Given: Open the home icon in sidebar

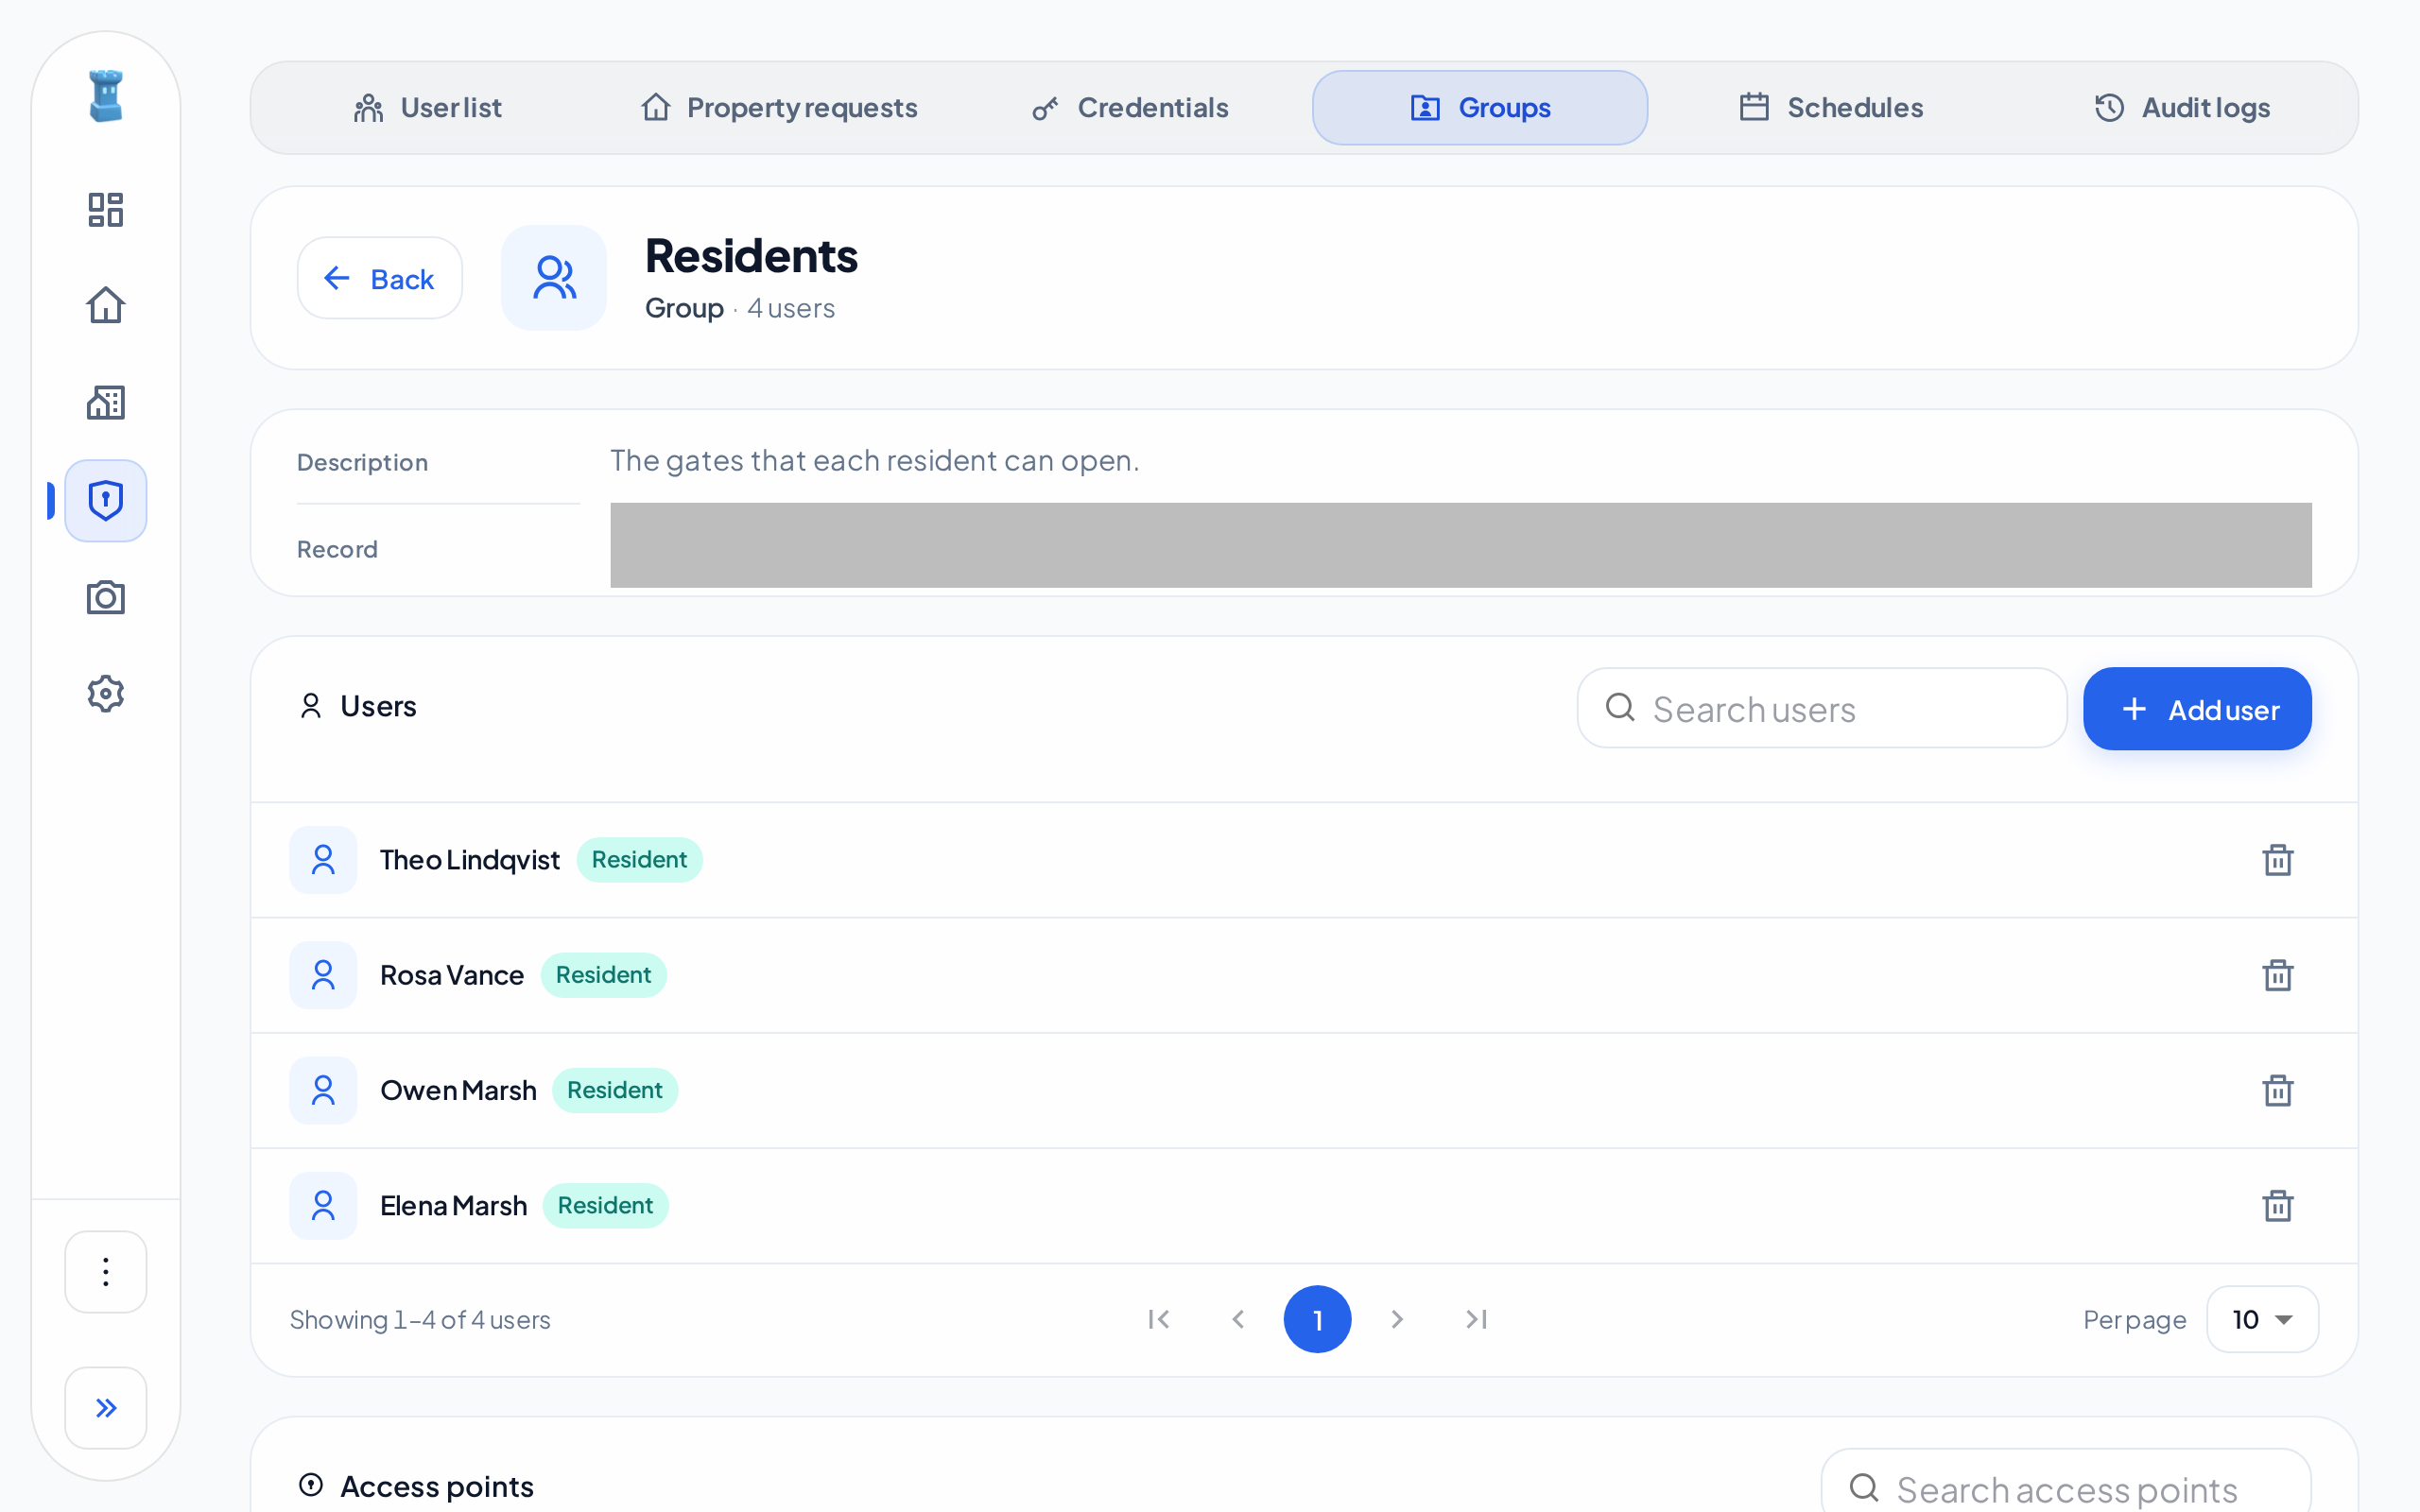Looking at the screenshot, I should [105, 305].
